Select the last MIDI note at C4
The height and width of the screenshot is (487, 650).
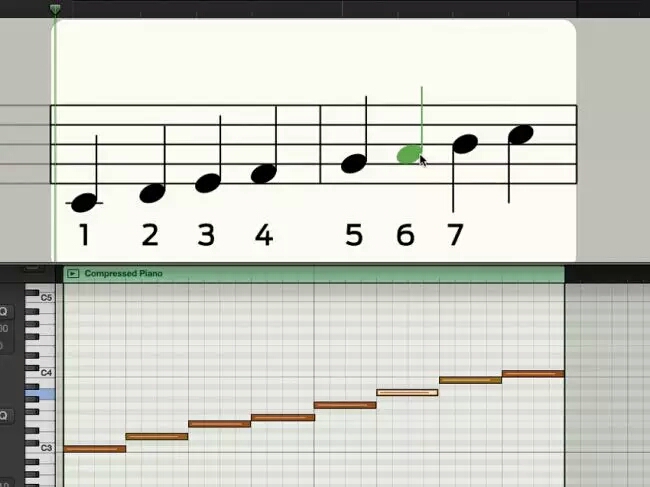(x=533, y=374)
